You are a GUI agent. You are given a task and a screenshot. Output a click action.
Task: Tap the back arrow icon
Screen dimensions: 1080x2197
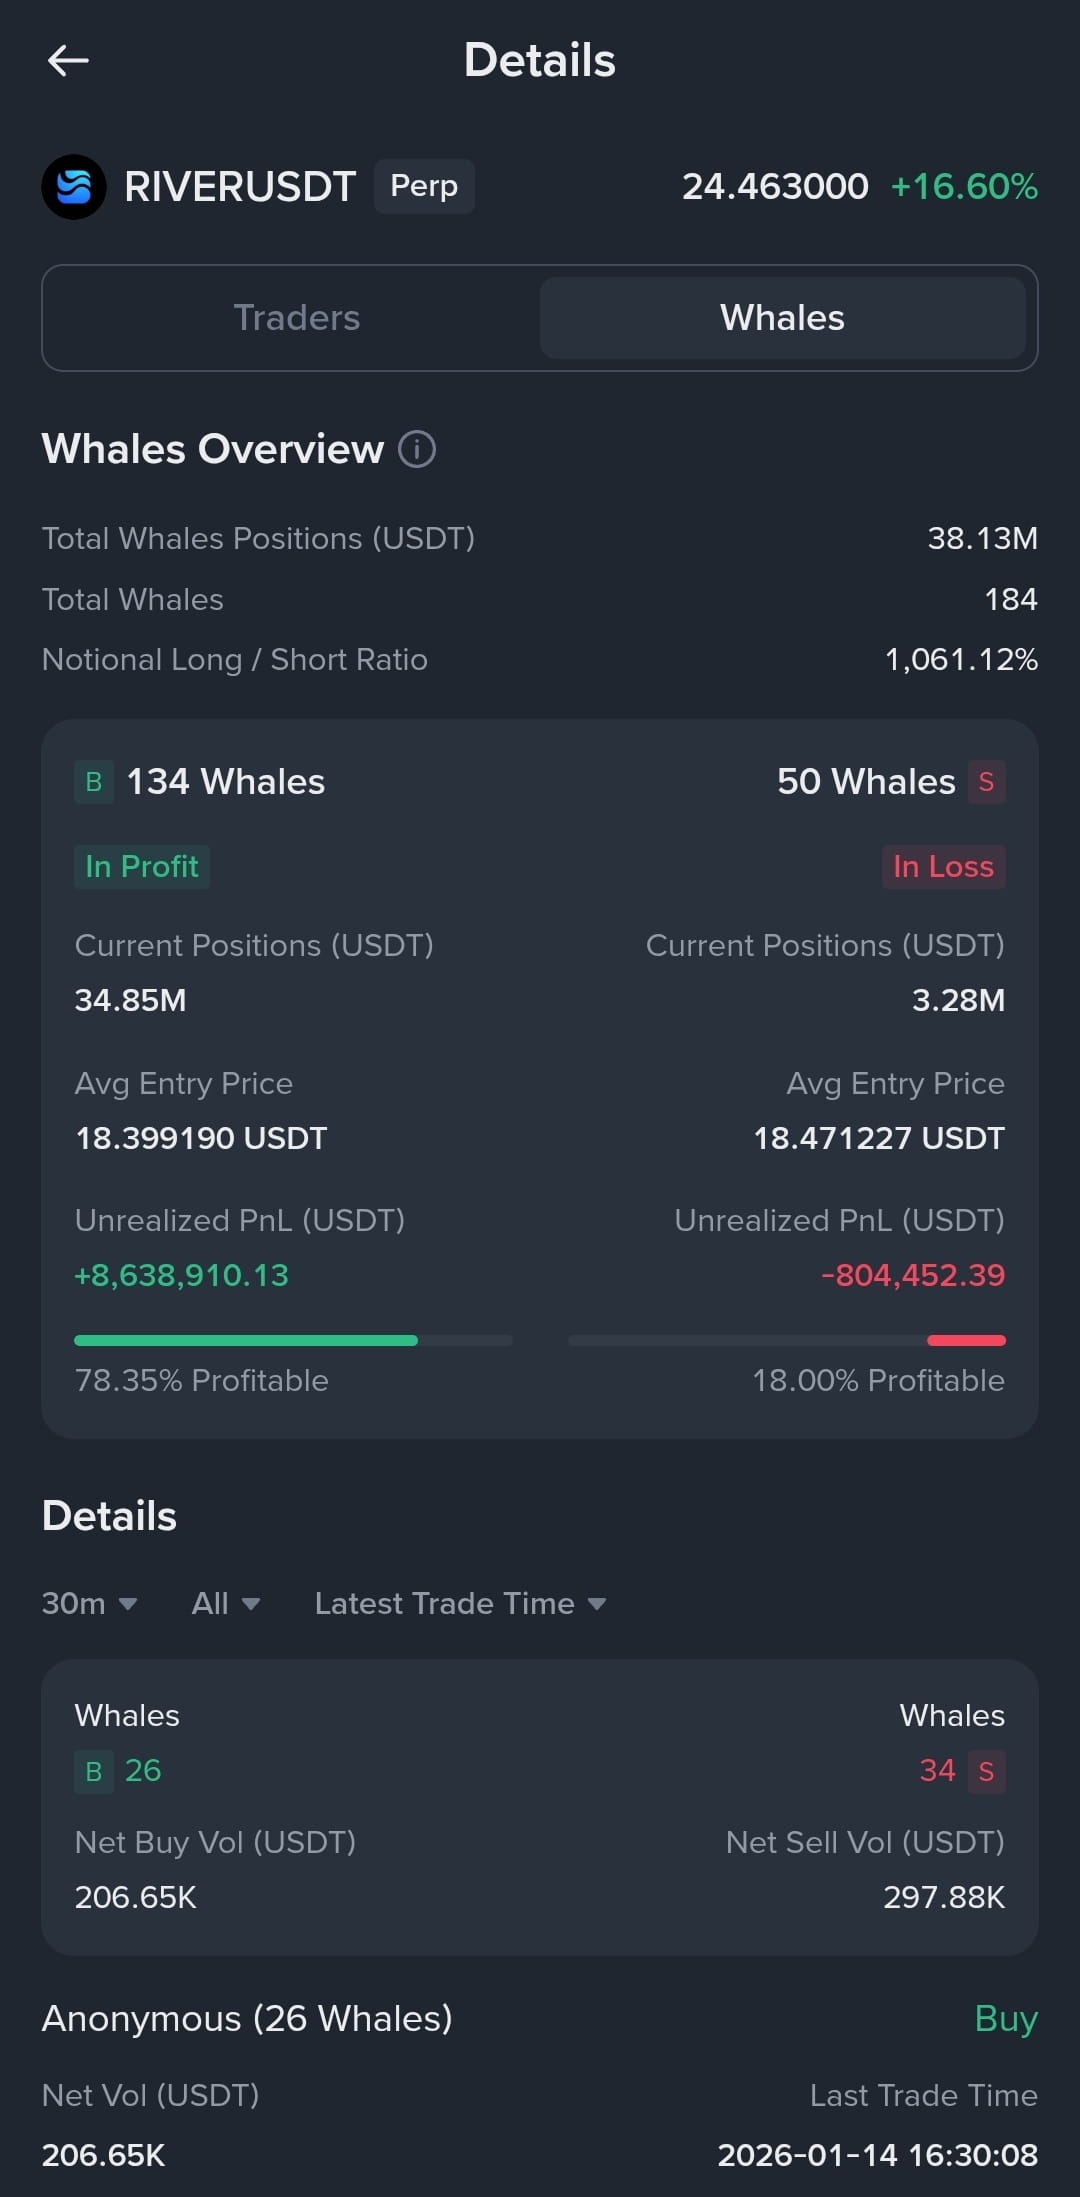[68, 61]
